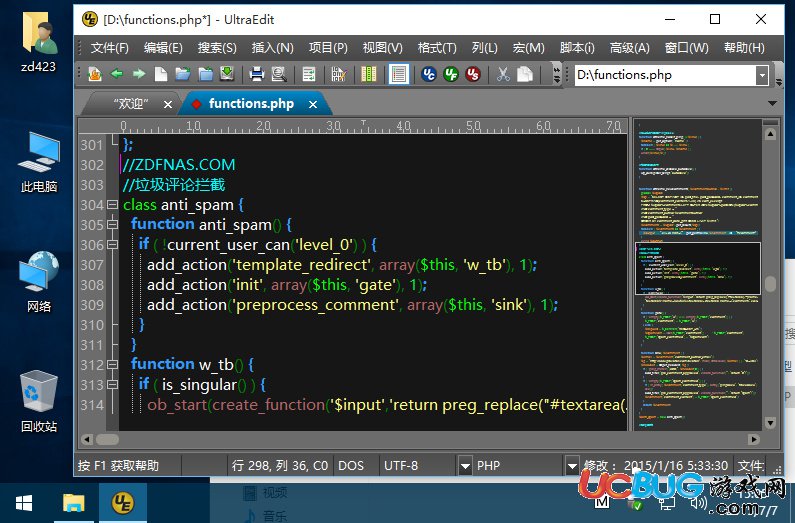Toggle hex edit mode icon
Viewport: 795px width, 523px height.
[339, 74]
